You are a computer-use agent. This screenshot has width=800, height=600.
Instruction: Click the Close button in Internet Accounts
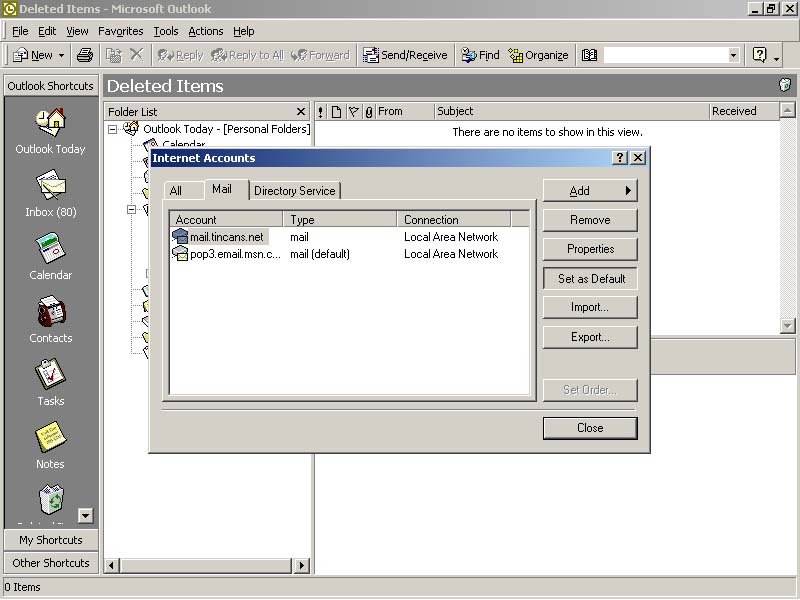point(590,428)
